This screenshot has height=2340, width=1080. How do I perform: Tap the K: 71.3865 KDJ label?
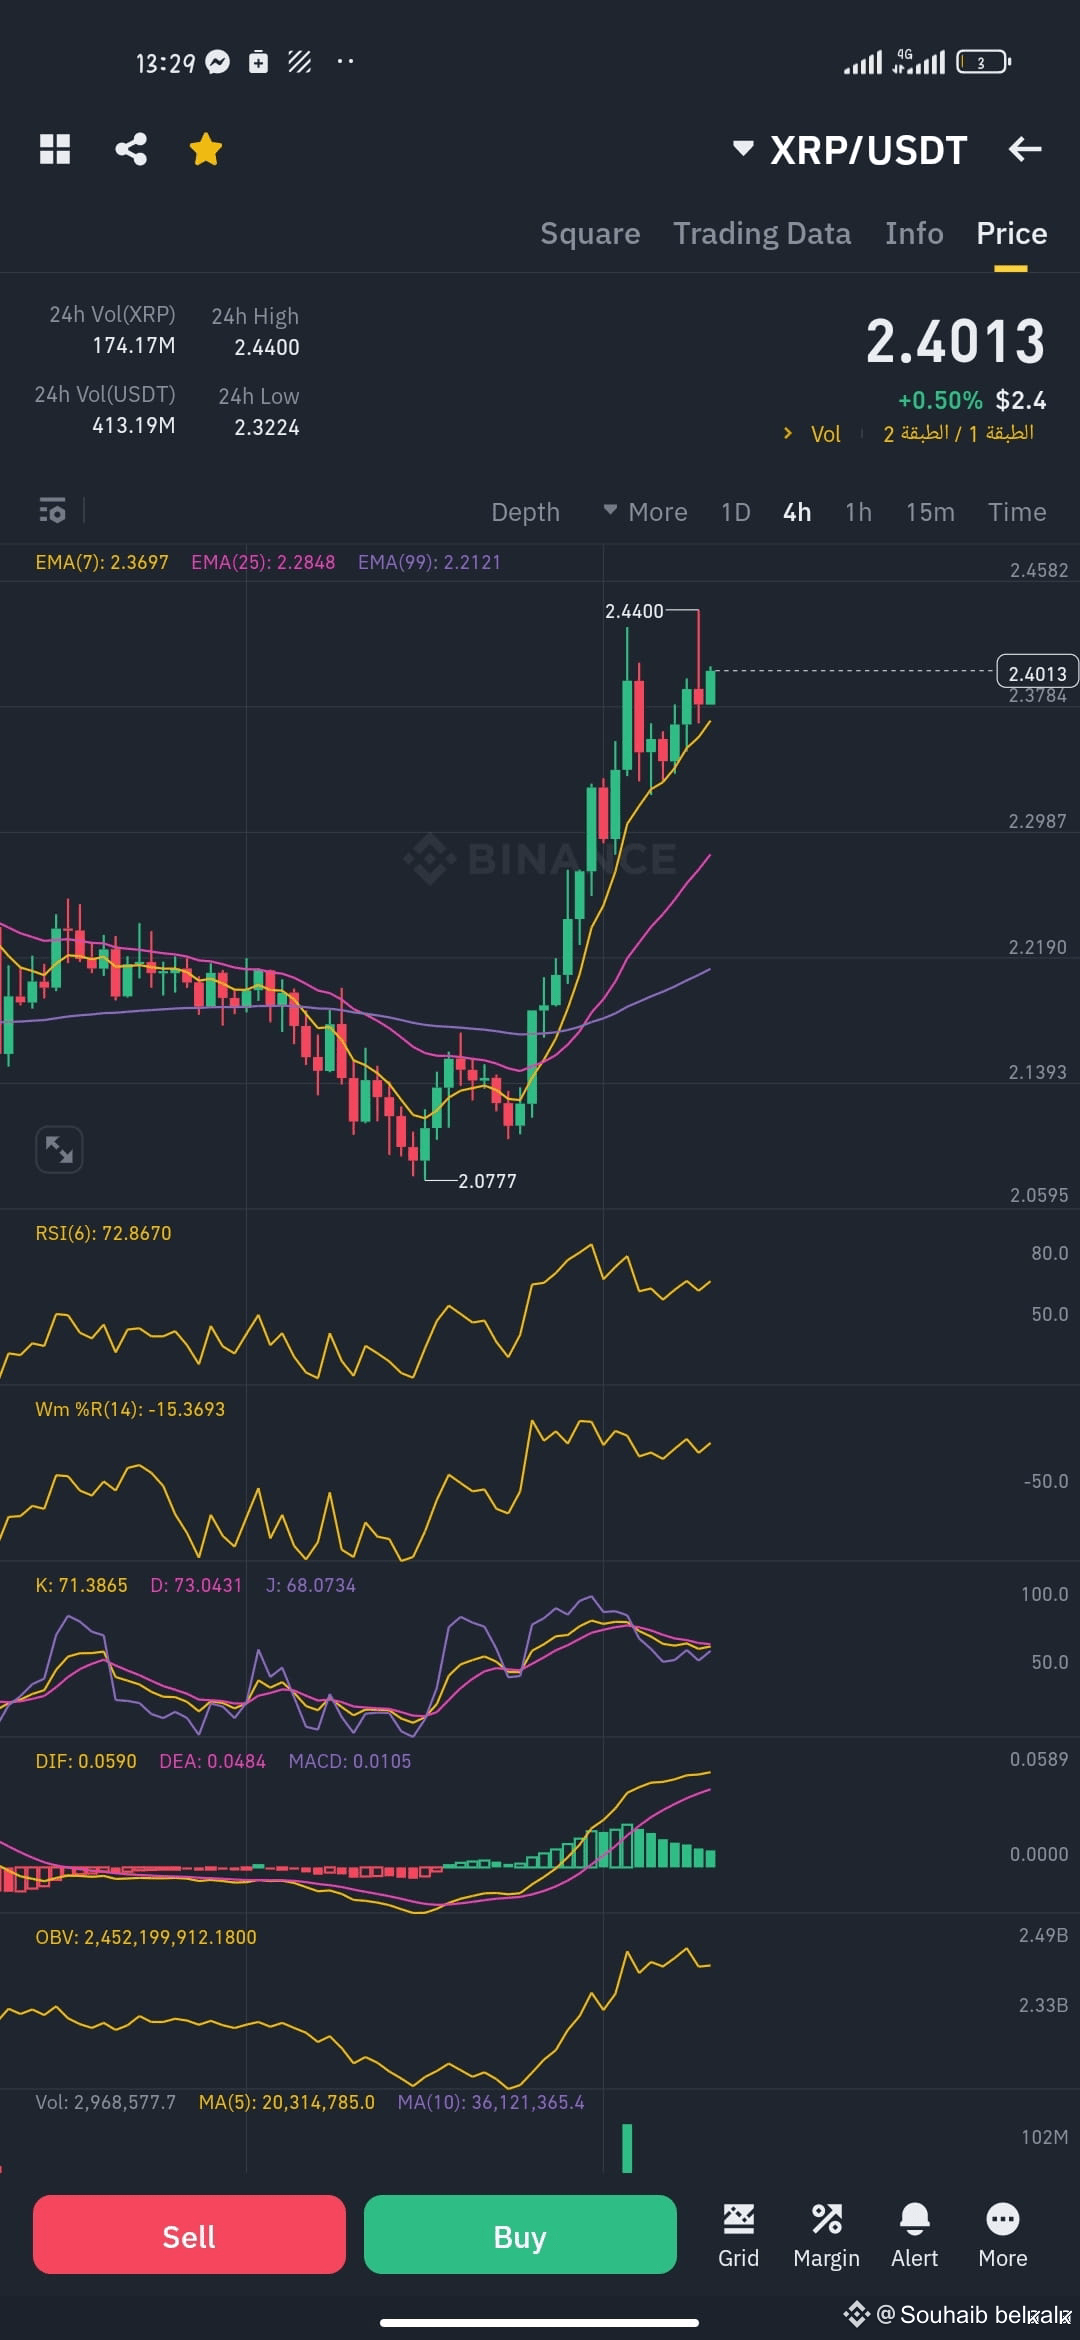click(81, 1585)
